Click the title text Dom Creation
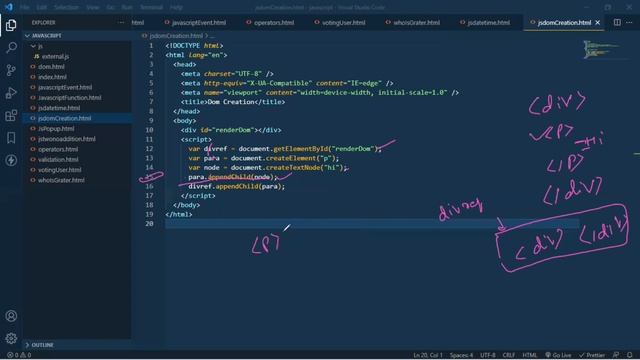Image resolution: width=640 pixels, height=360 pixels. pos(231,102)
